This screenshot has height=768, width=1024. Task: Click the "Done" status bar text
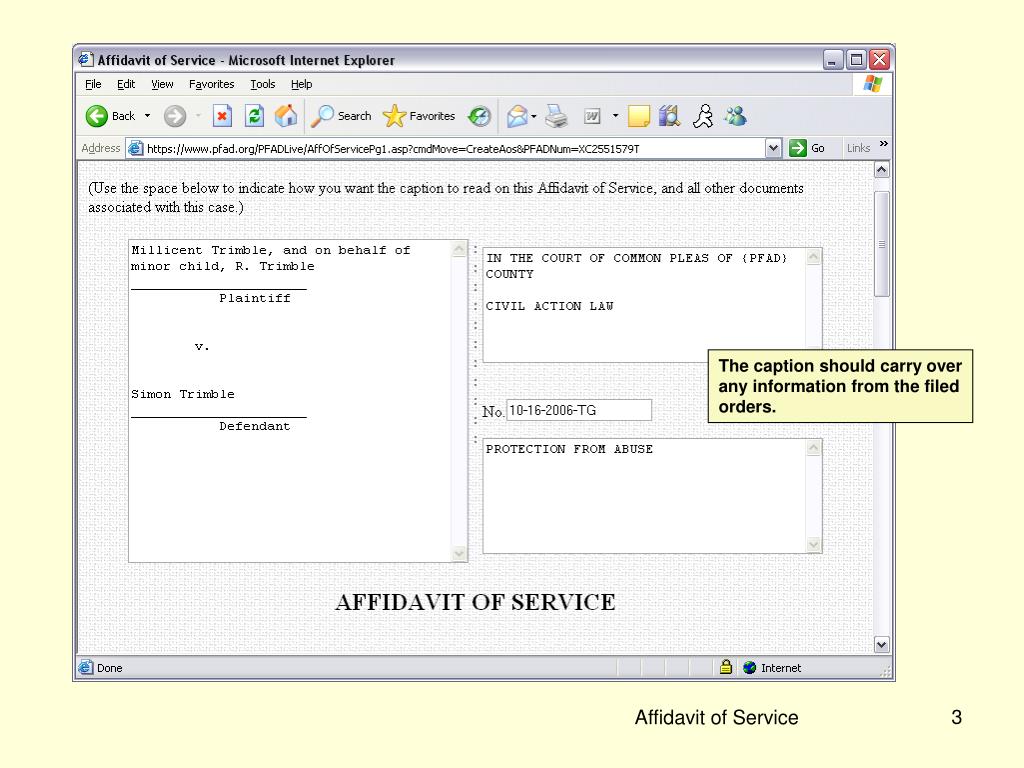(110, 668)
